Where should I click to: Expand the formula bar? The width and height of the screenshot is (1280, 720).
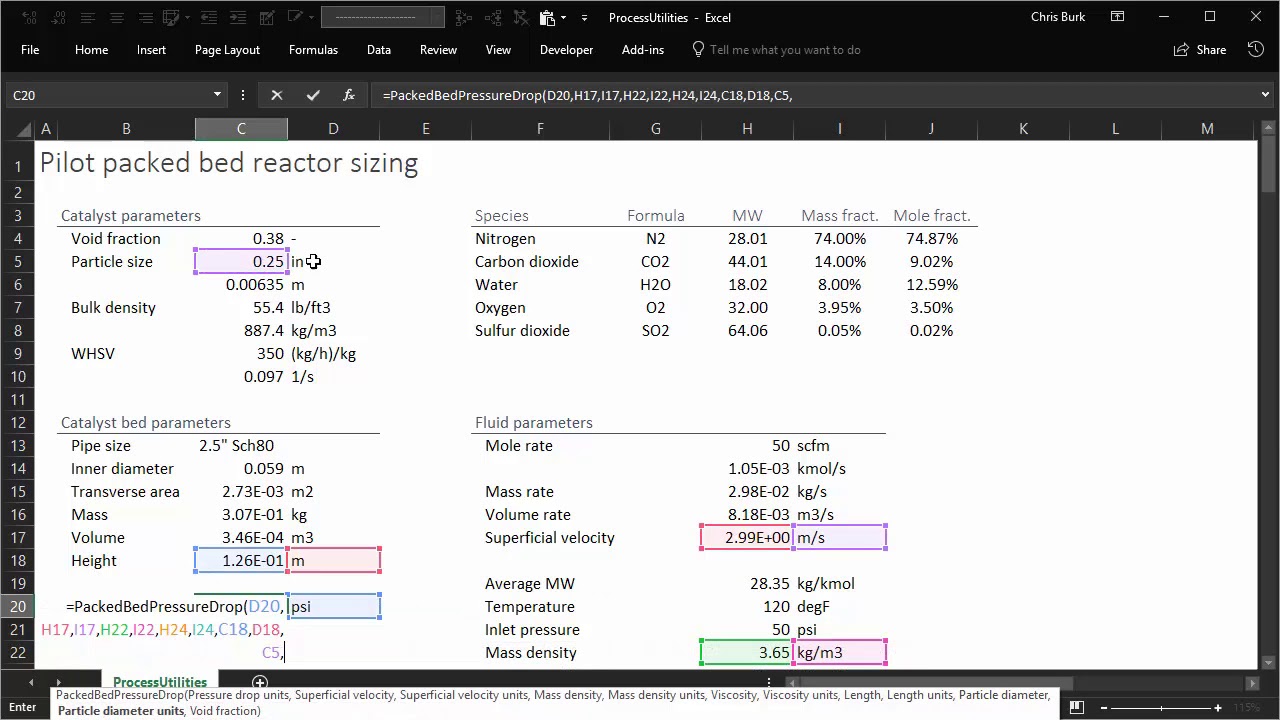pyautogui.click(x=1265, y=95)
